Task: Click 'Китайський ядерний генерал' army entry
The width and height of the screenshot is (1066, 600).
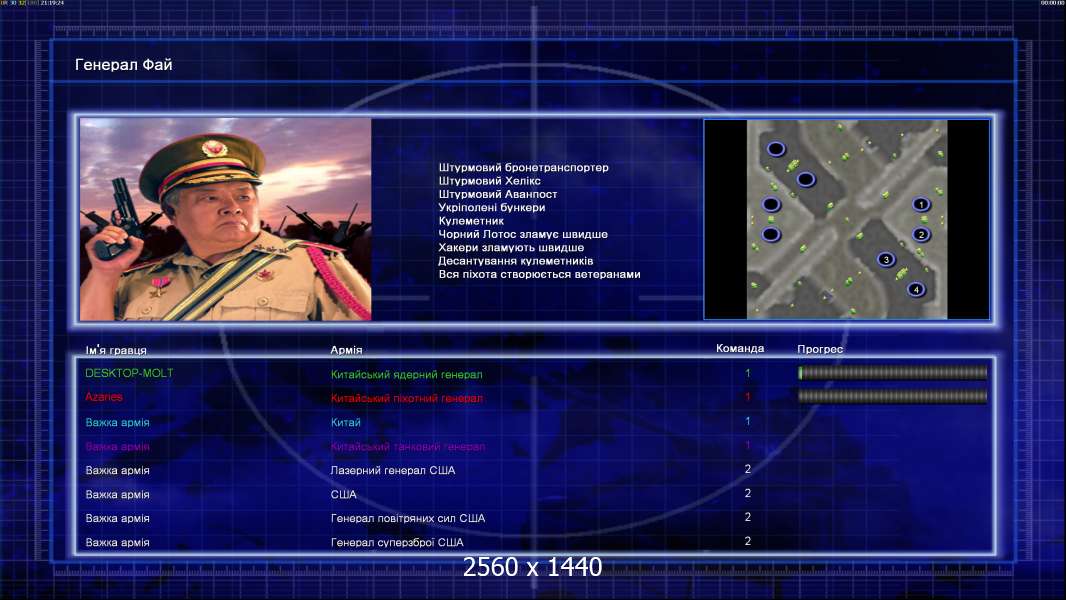Action: tap(407, 374)
